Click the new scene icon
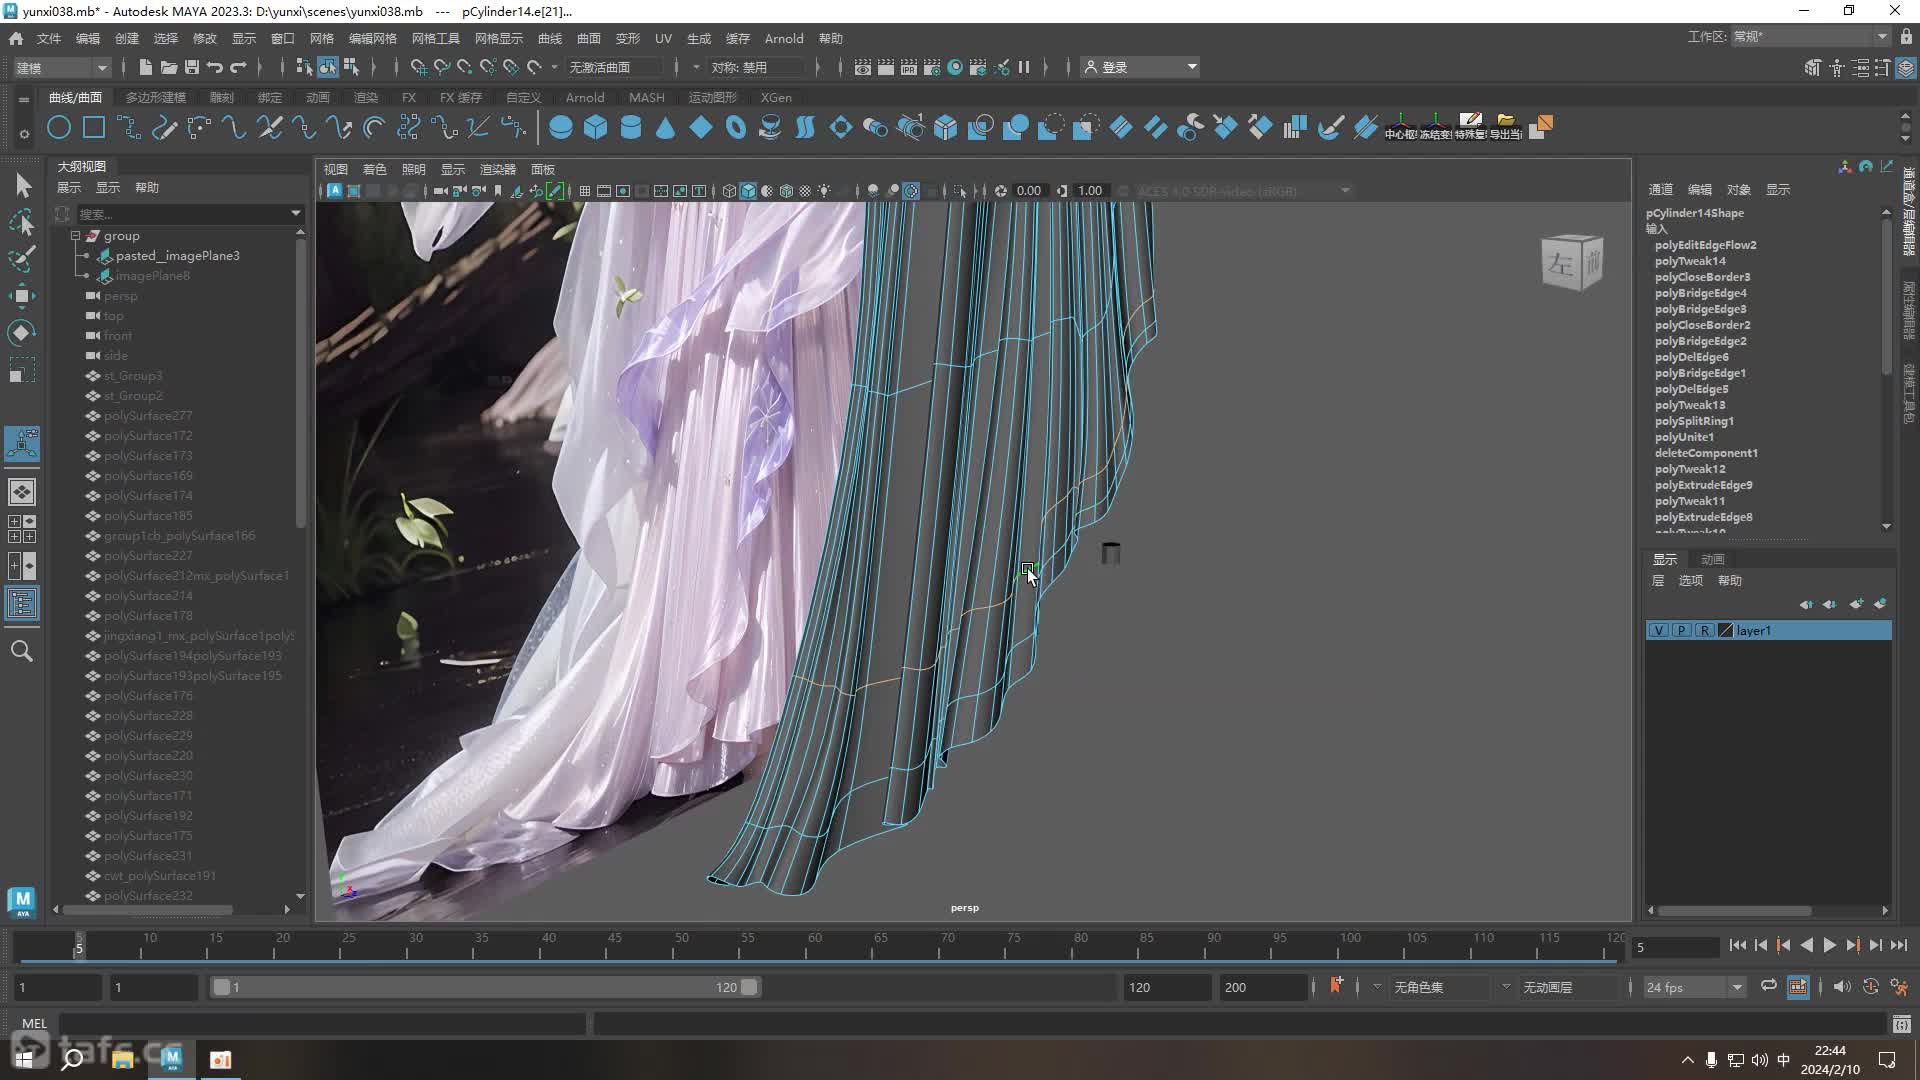Screen dimensions: 1920x1080 tap(146, 67)
